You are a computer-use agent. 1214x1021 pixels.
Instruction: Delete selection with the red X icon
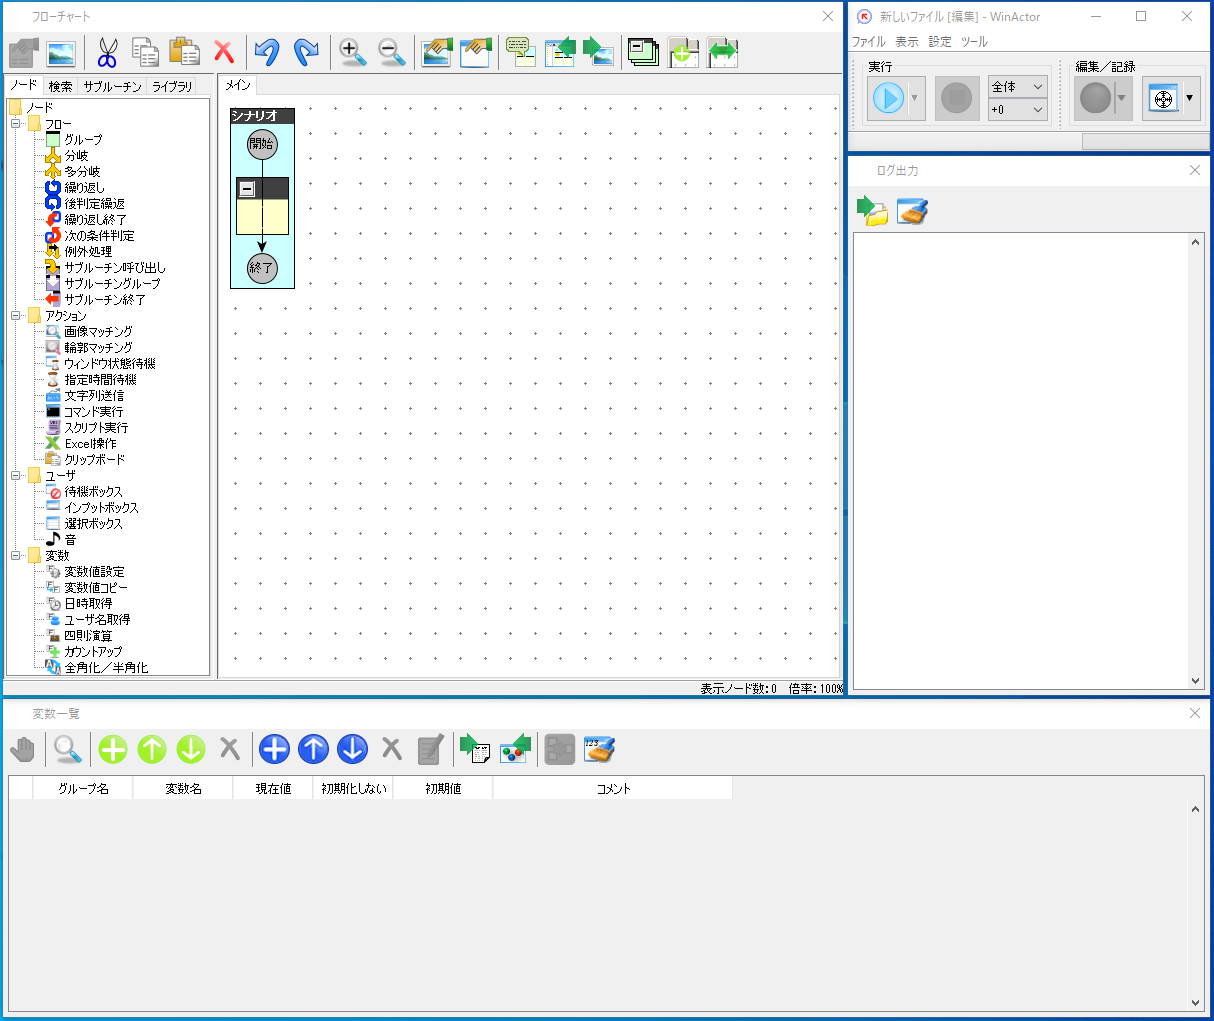tap(224, 52)
